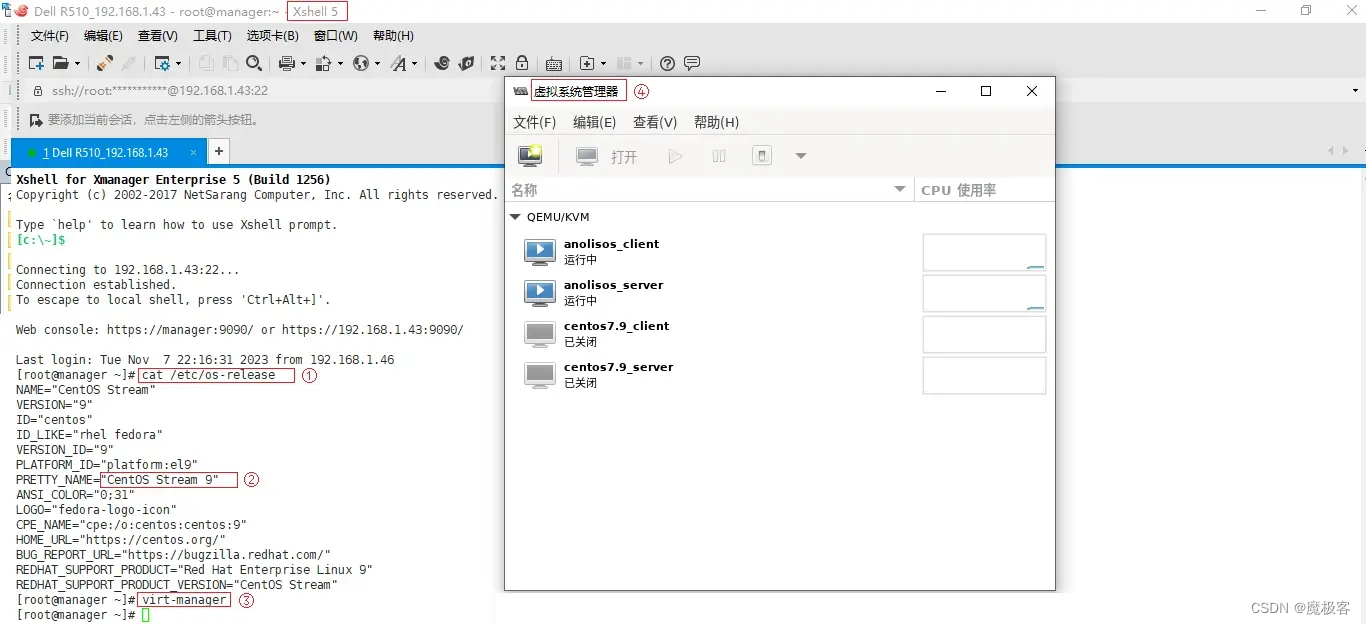Viewport: 1366px width, 624px height.
Task: Expand the globe encoding dropdown arrow
Action: pos(377,64)
